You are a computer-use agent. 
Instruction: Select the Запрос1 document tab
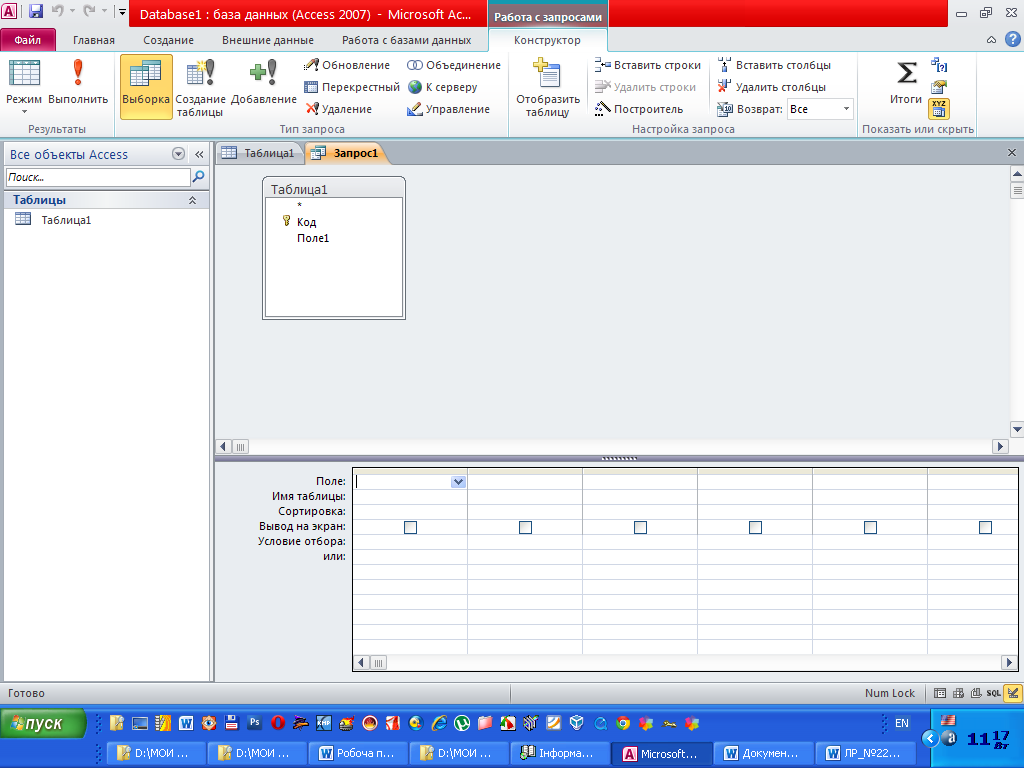pyautogui.click(x=347, y=153)
